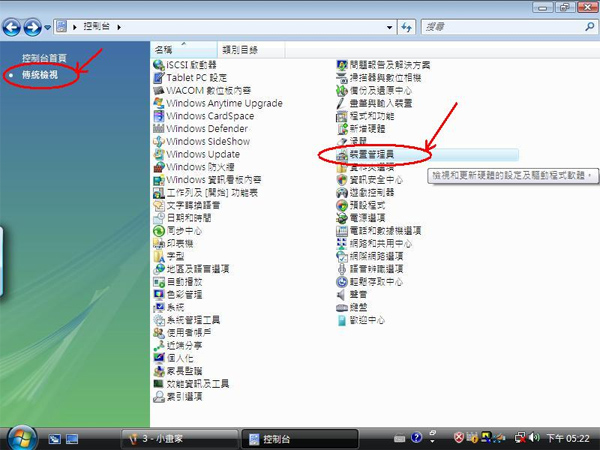600x450 pixels.
Task: Open the 問題報告及解決方案 icon
Action: tap(342, 65)
